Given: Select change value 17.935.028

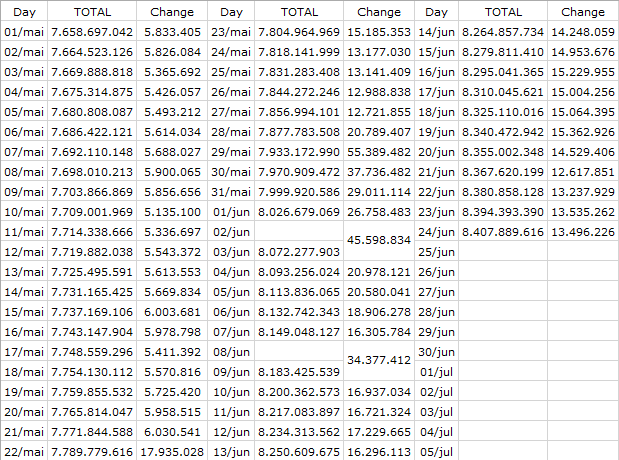Looking at the screenshot, I should (172, 452).
